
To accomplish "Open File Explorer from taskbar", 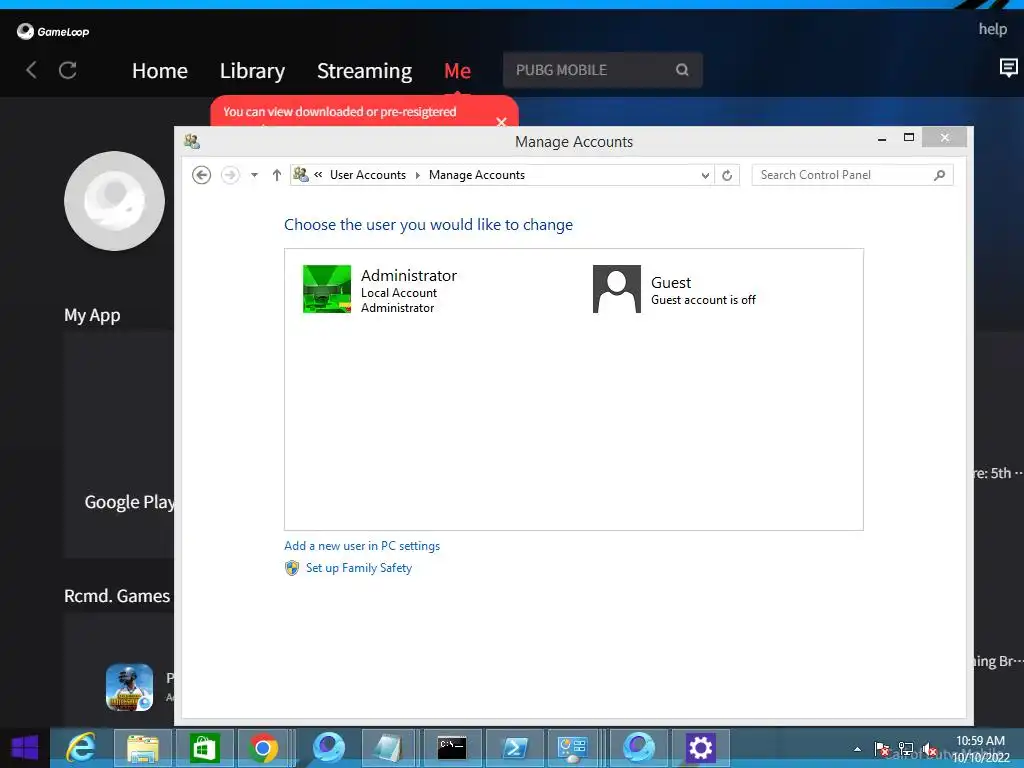I will 142,748.
